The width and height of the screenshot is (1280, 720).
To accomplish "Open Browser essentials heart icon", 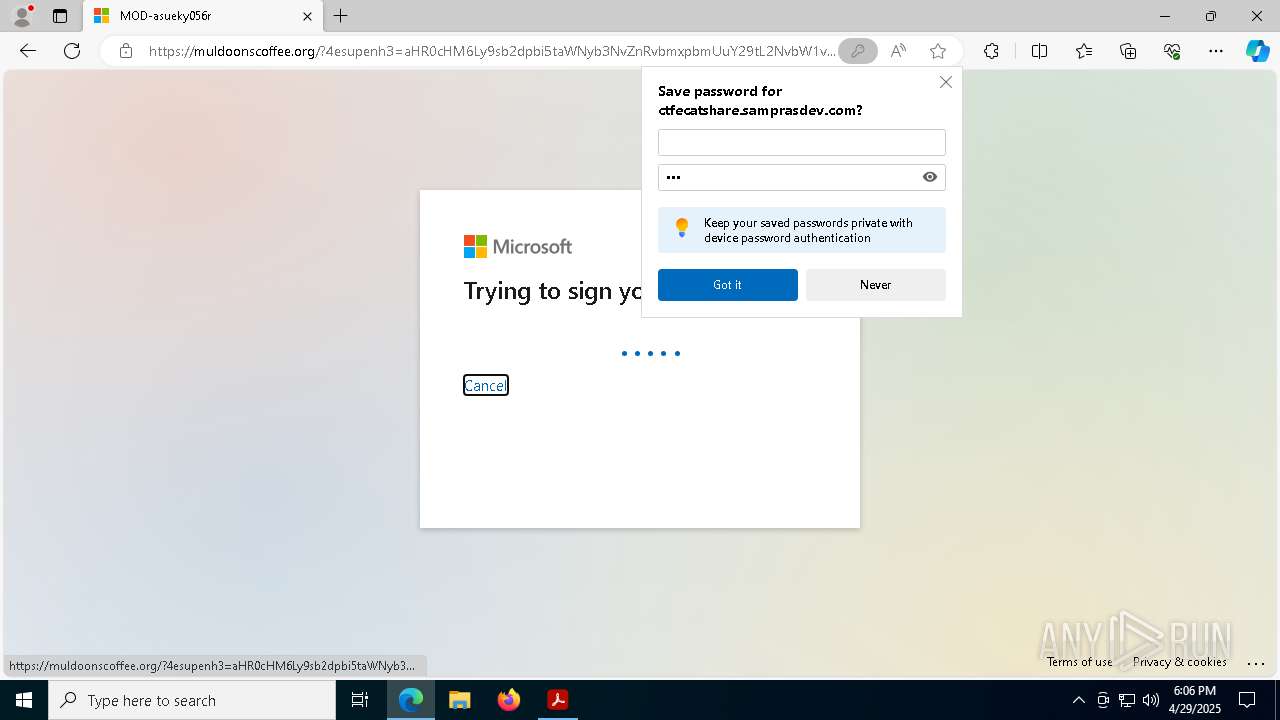I will pyautogui.click(x=1172, y=51).
